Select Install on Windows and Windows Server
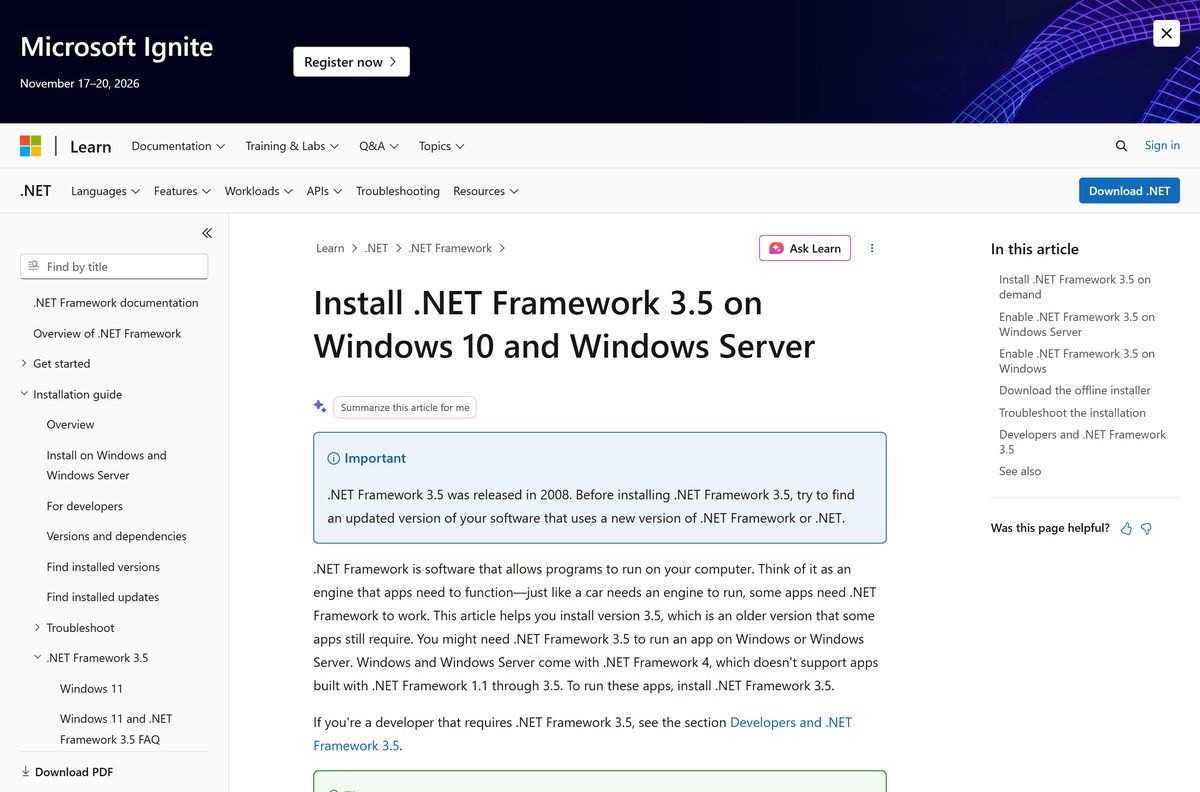 [107, 465]
